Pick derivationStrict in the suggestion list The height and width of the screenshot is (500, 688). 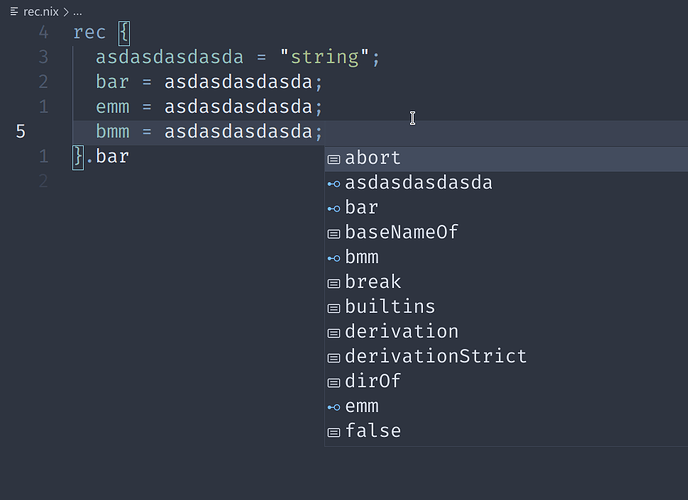tap(506, 357)
